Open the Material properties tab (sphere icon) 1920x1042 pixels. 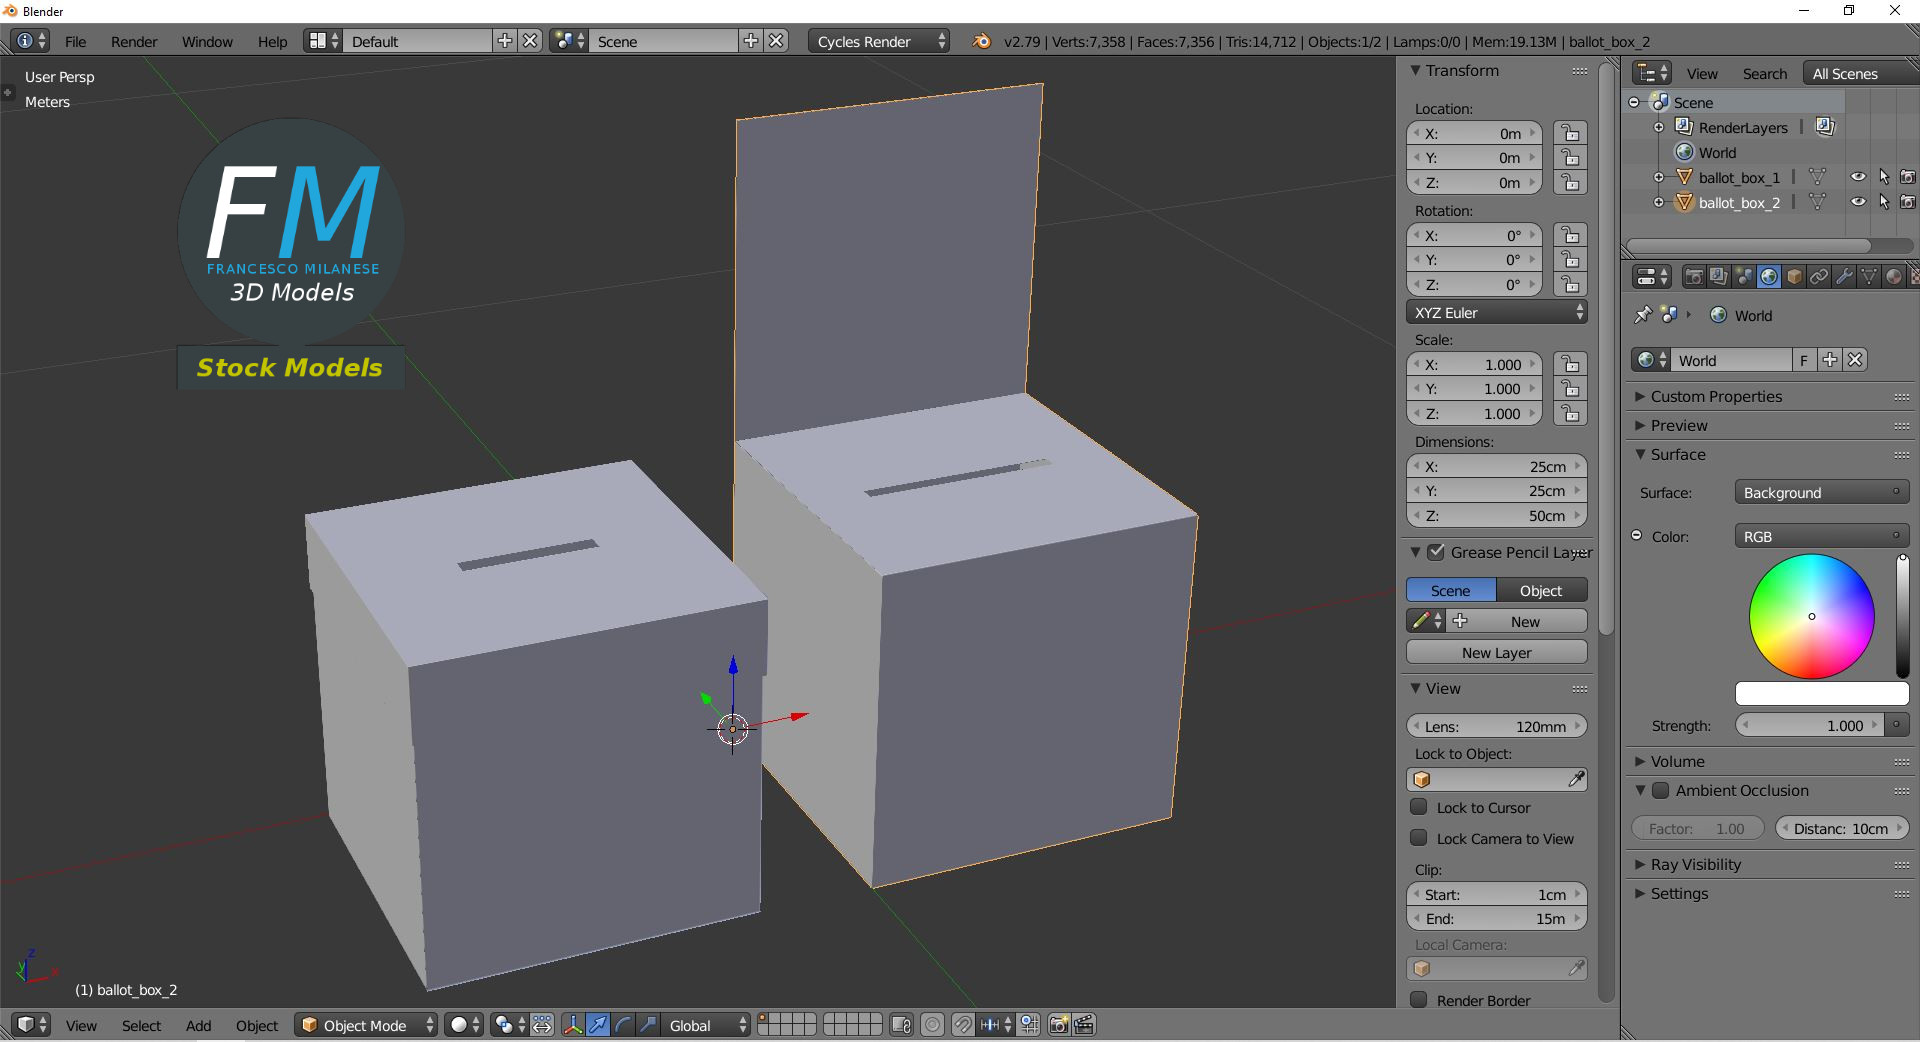click(x=1894, y=276)
